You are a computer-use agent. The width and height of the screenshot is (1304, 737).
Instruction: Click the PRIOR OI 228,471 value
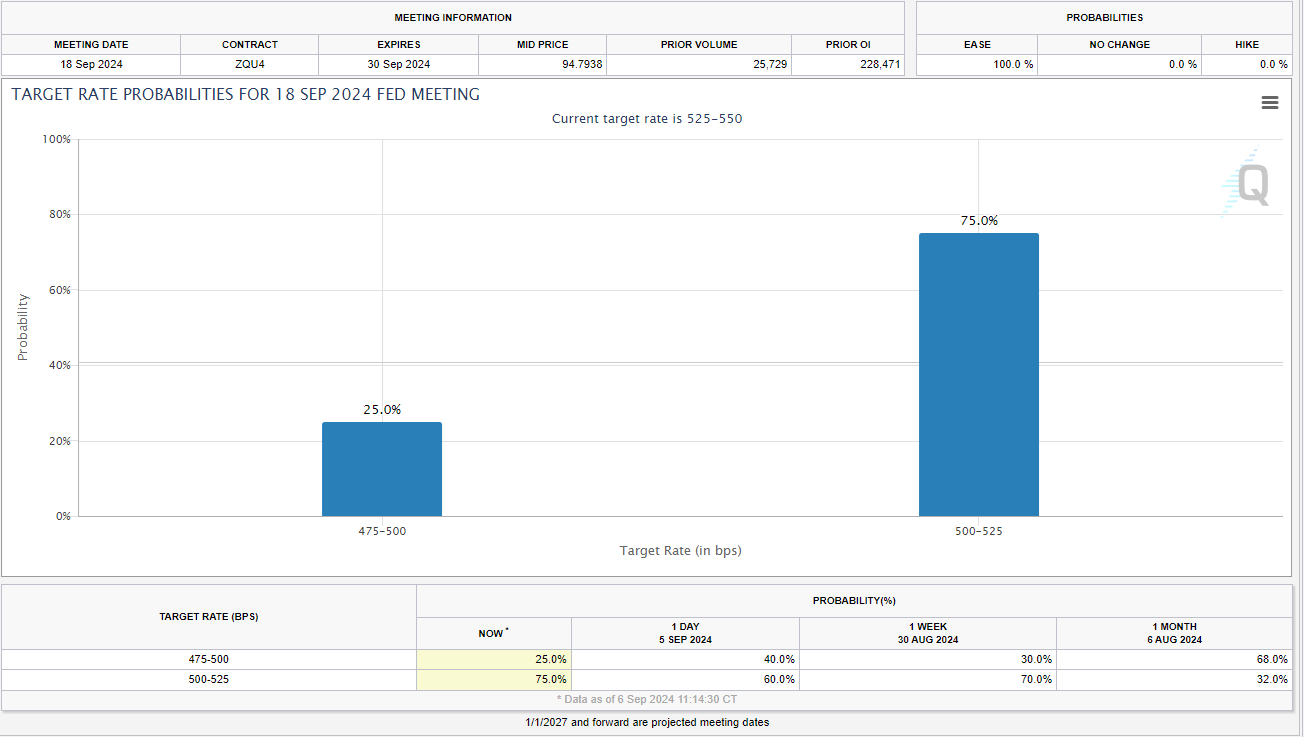tap(848, 65)
